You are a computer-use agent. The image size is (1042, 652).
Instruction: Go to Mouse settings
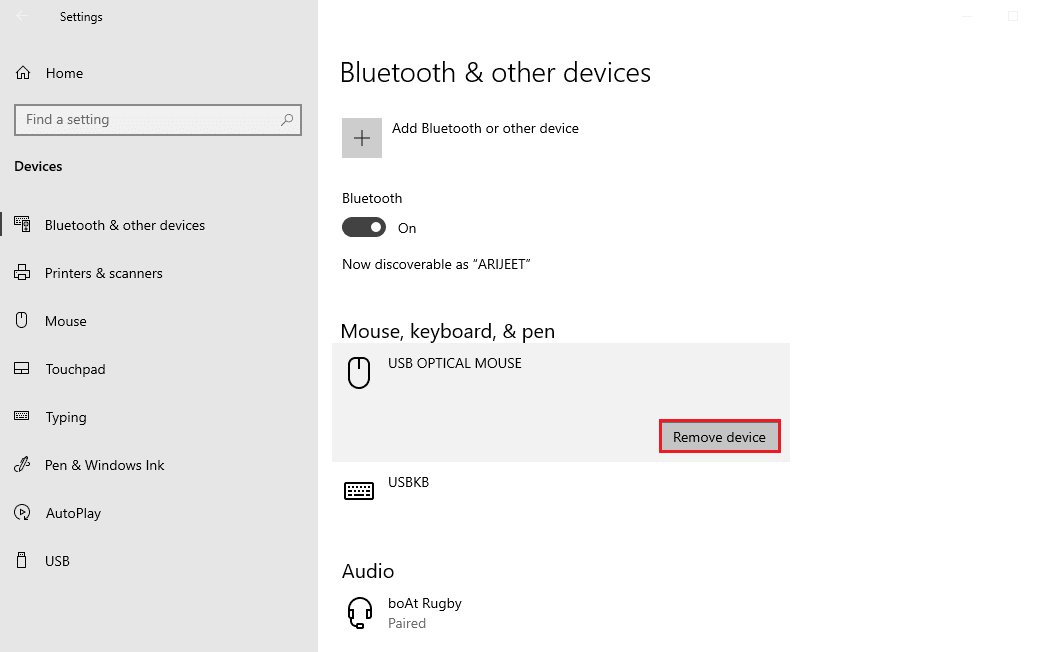click(x=66, y=321)
